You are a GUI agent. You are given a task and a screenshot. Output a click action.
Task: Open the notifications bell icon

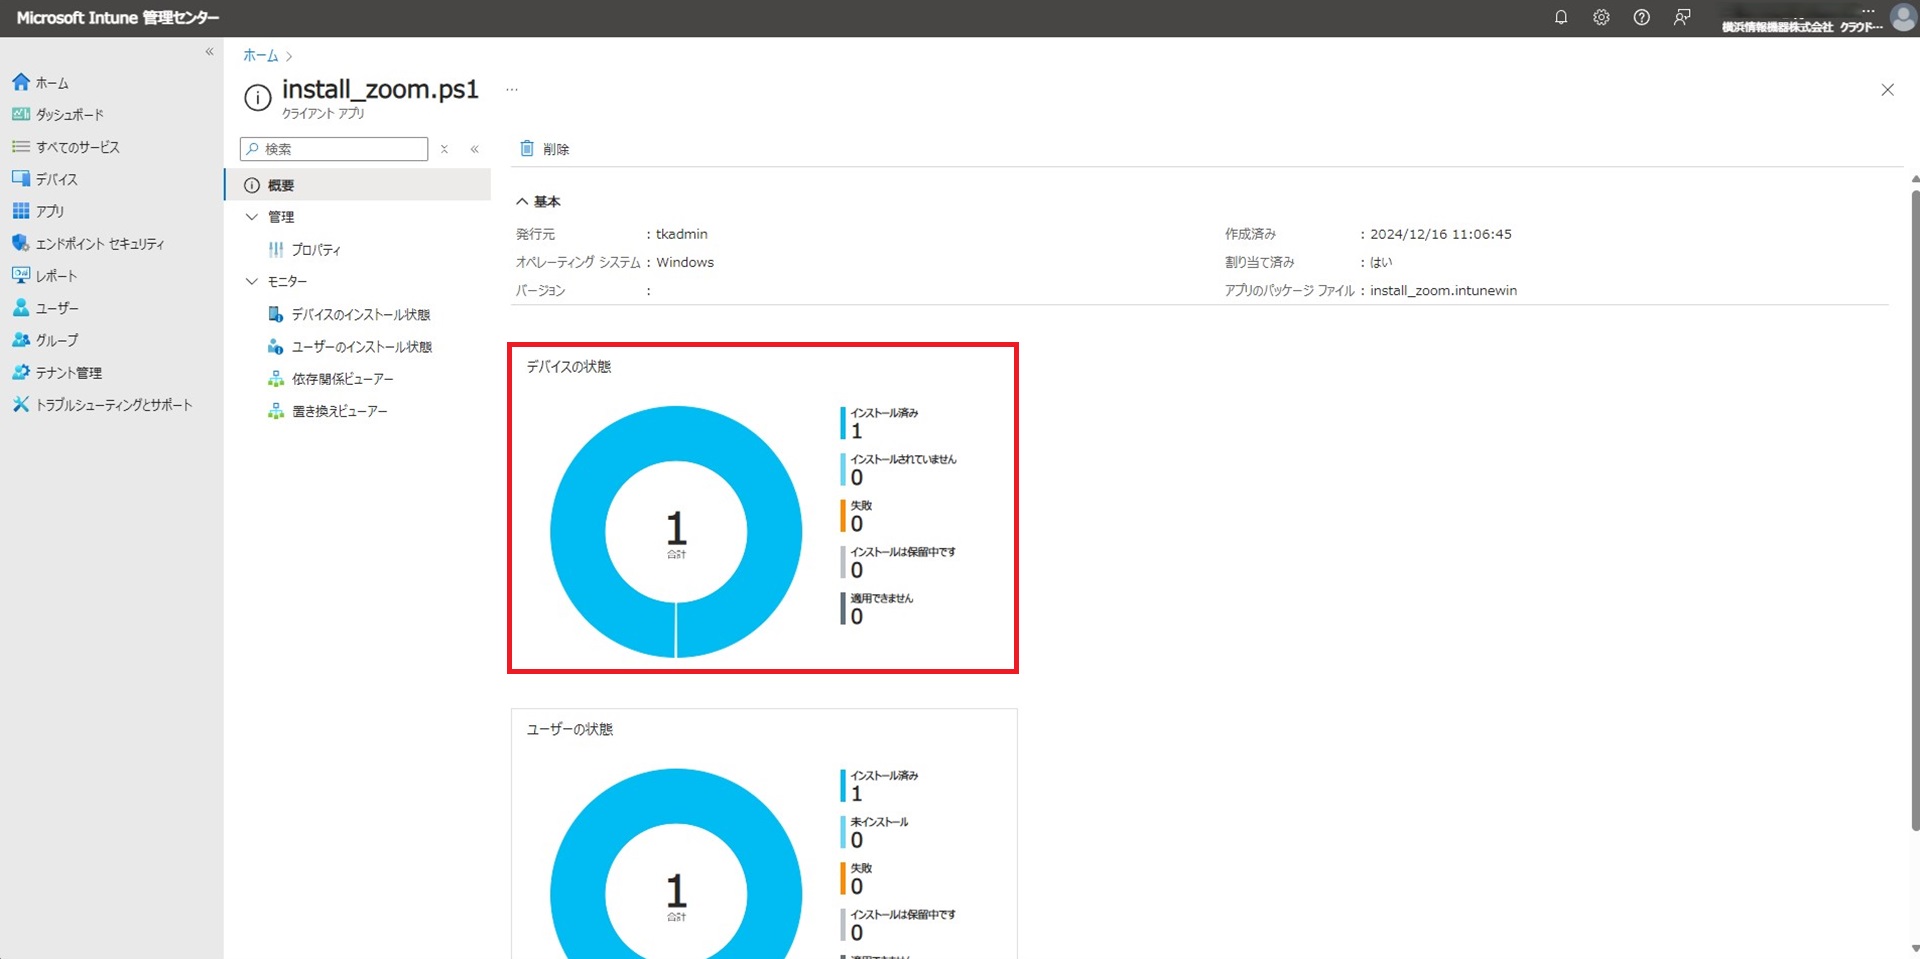[x=1561, y=17]
